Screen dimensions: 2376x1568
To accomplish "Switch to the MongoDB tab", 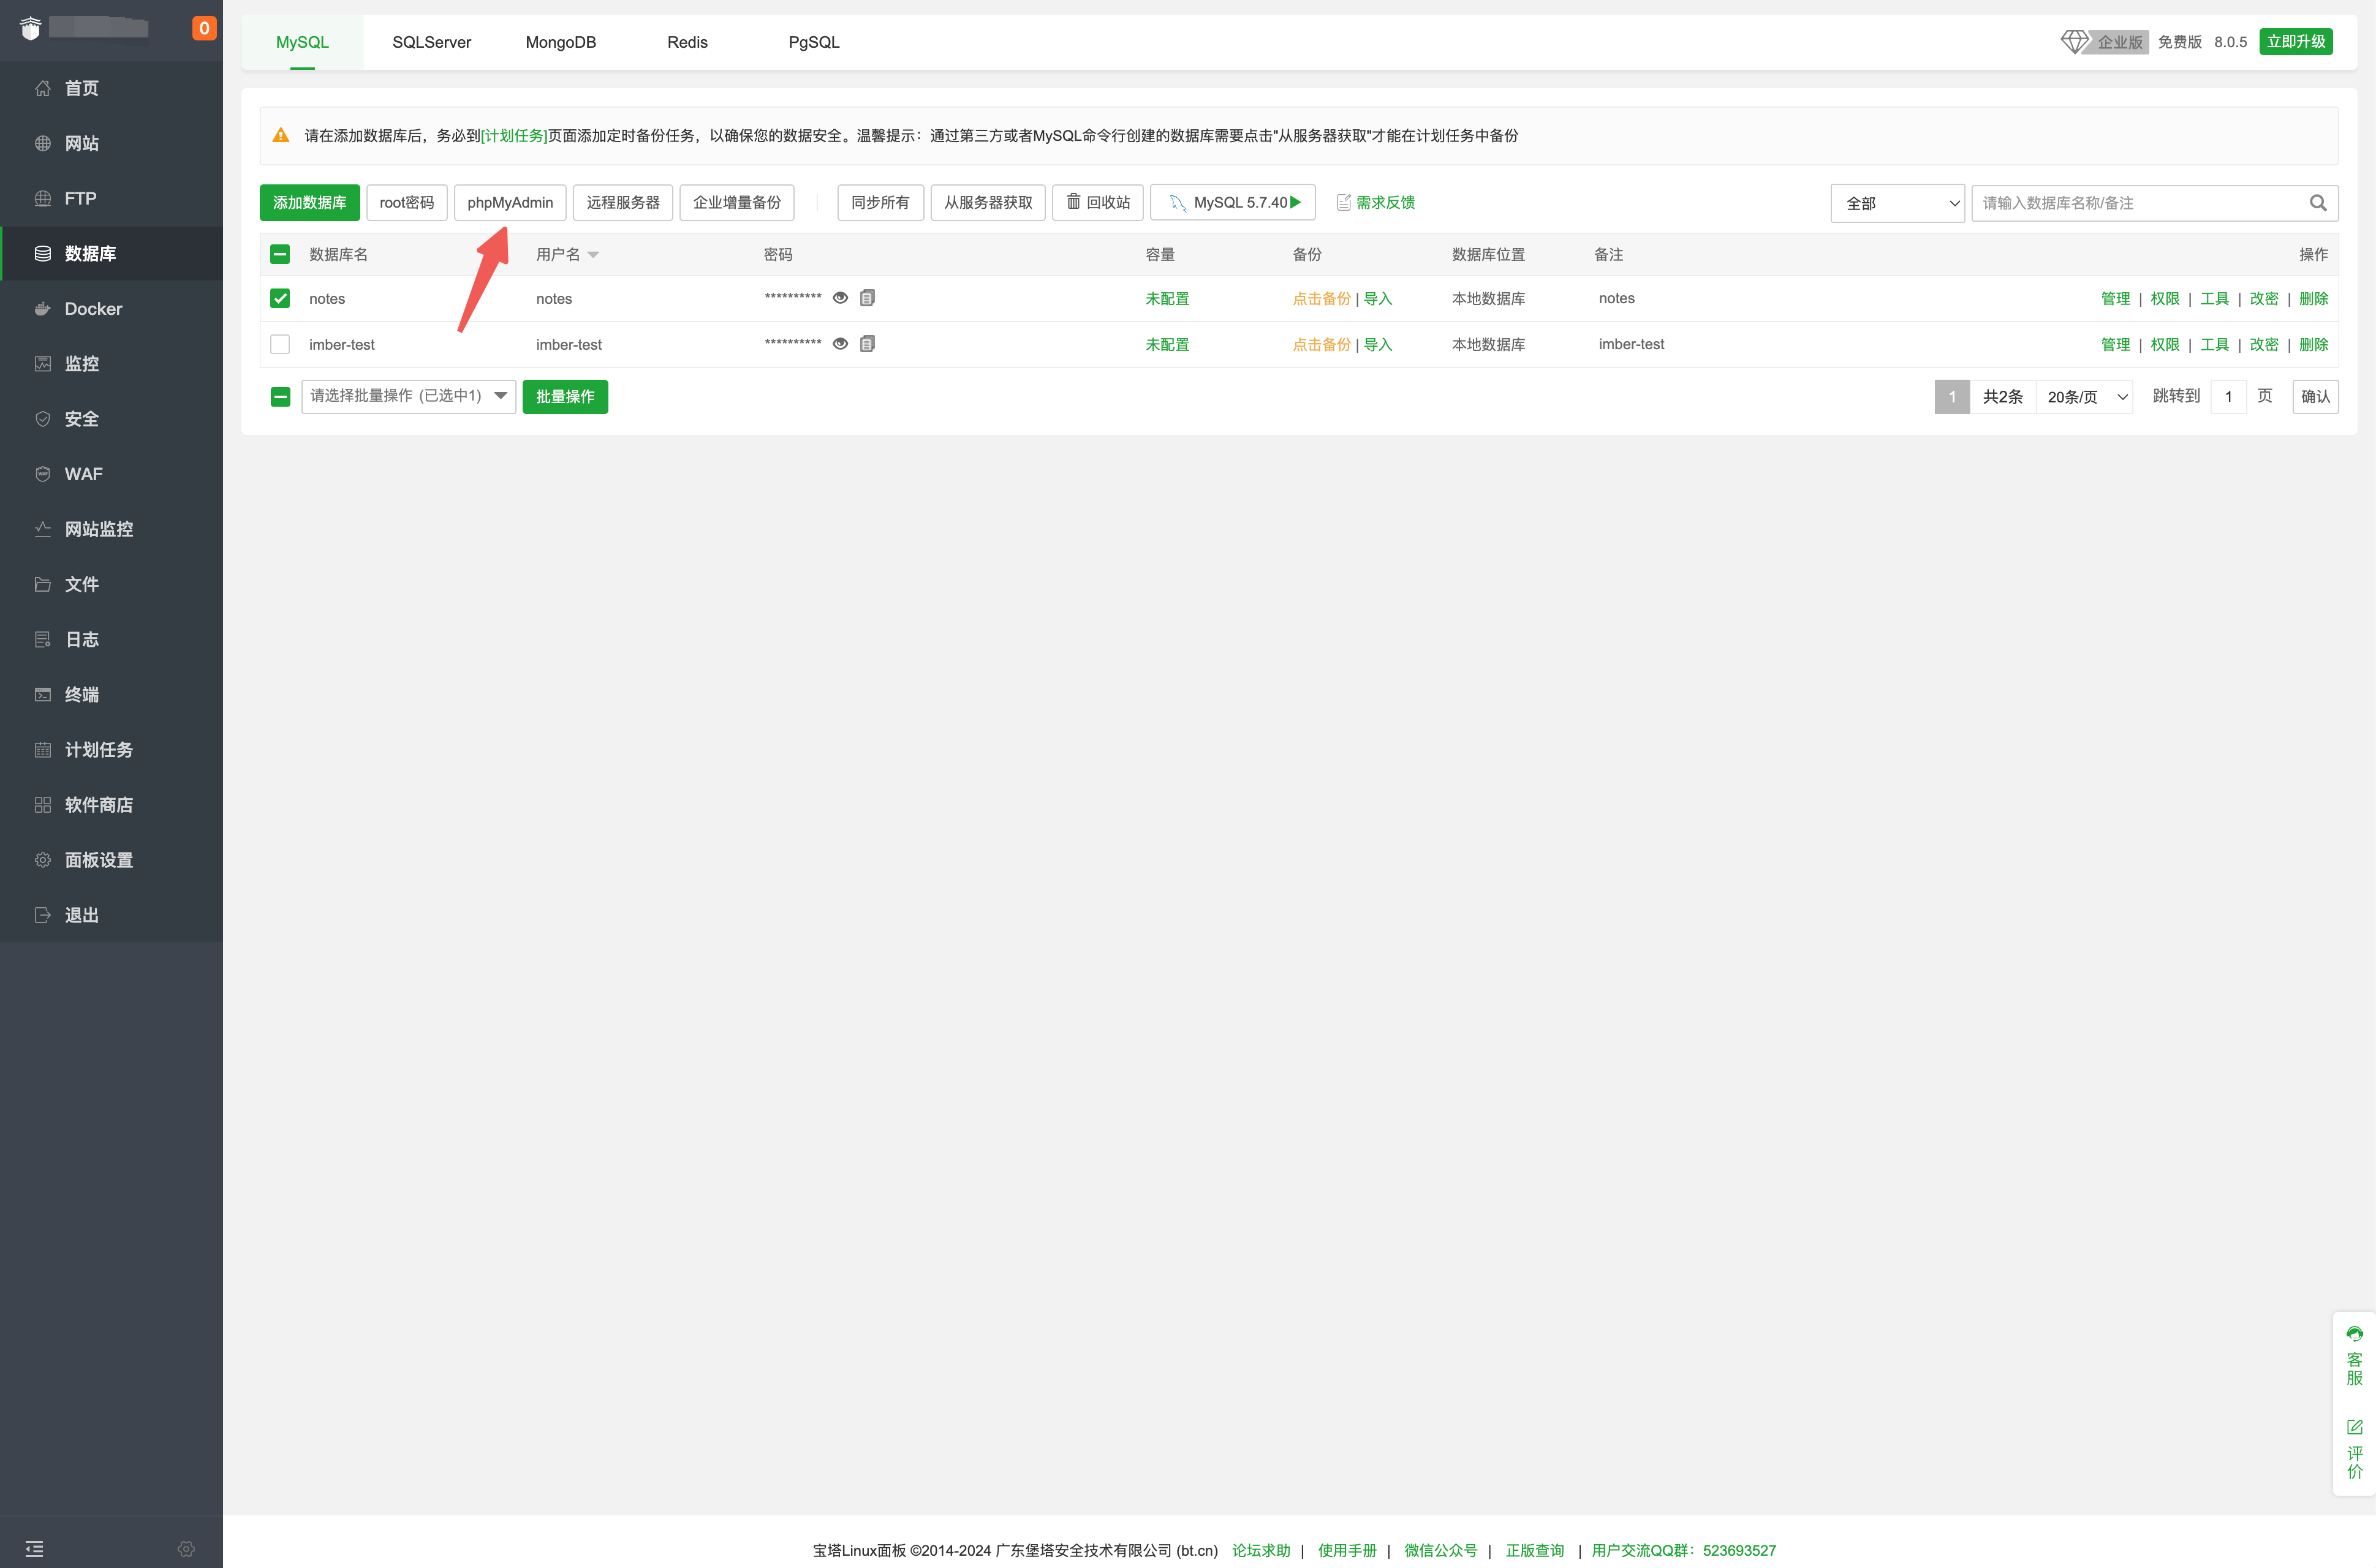I will coord(560,42).
